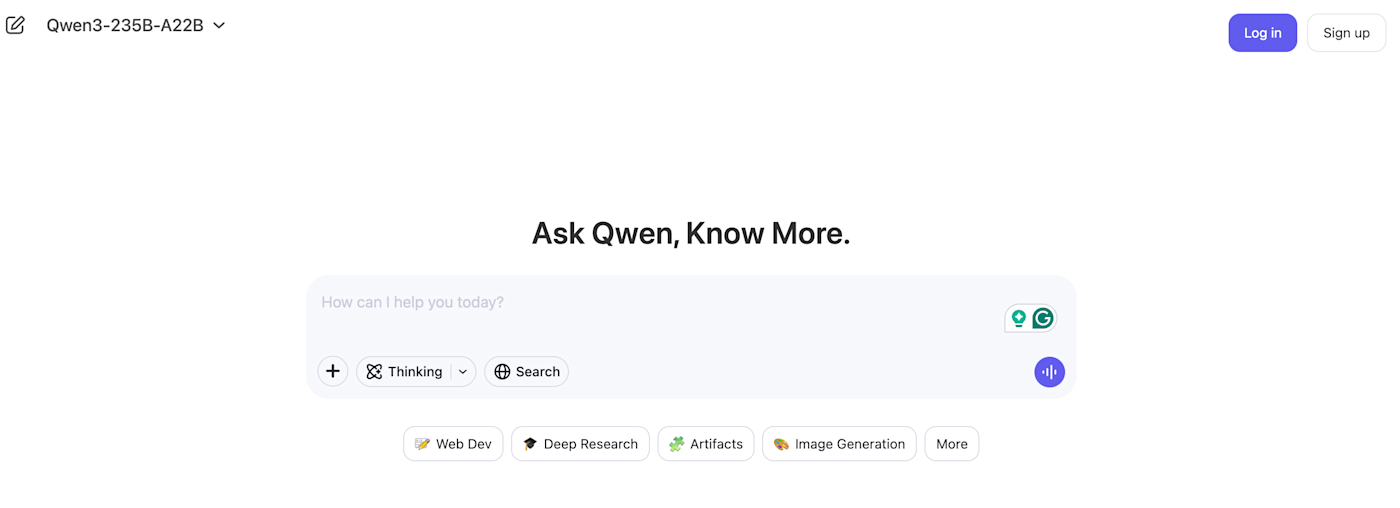Open the Qwen3-235B-A22B model selector
This screenshot has height=508, width=1400.
[x=136, y=25]
